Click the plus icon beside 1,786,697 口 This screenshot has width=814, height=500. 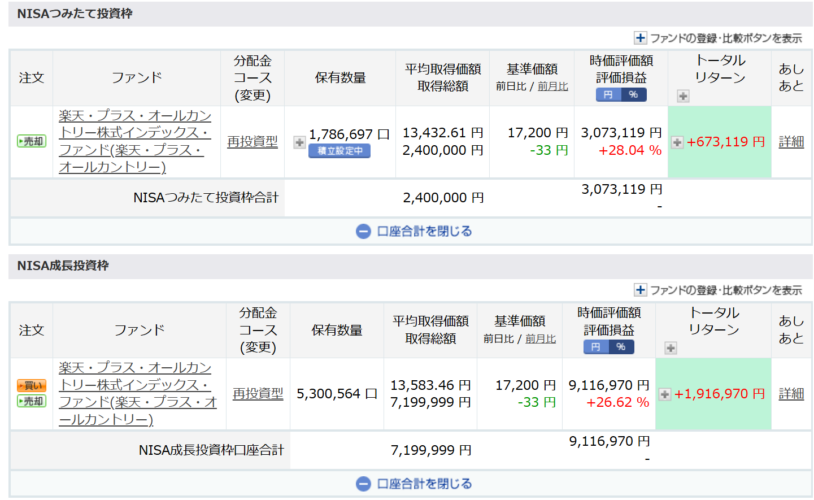tap(299, 142)
